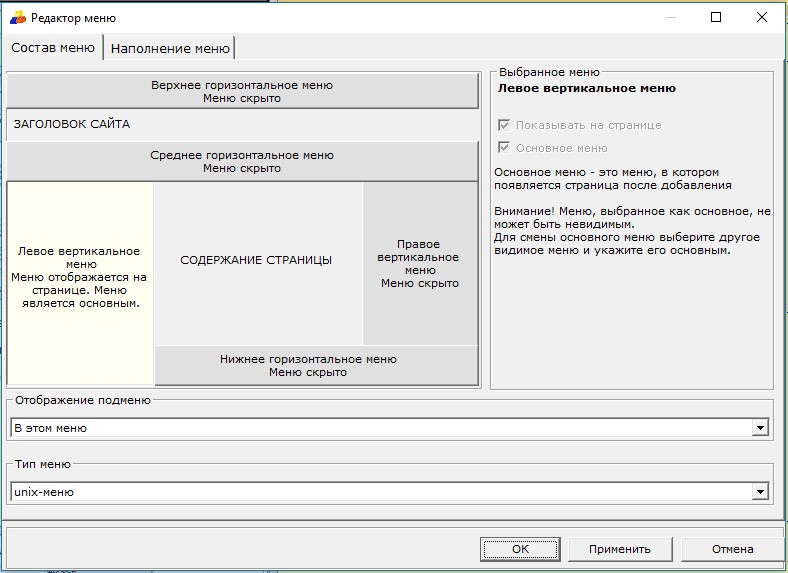This screenshot has width=788, height=573.
Task: Select Верхнее горизонтальное меню block
Action: [x=242, y=92]
